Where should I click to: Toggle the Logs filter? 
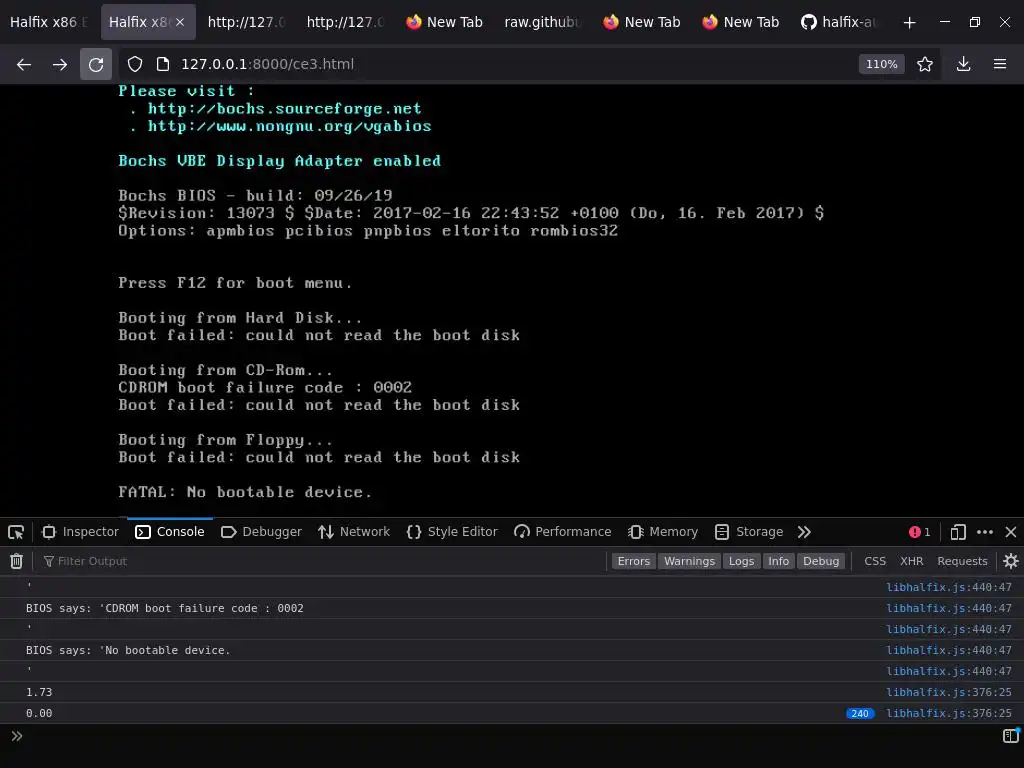tap(741, 561)
